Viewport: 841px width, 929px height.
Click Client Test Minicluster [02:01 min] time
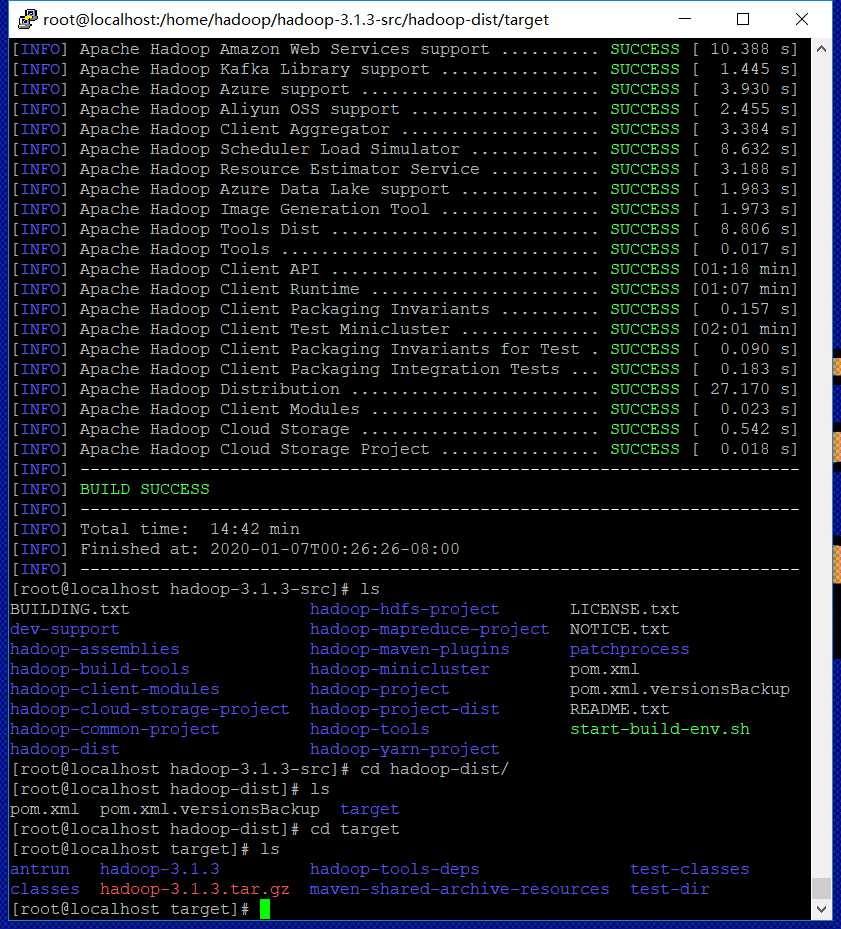pos(745,329)
